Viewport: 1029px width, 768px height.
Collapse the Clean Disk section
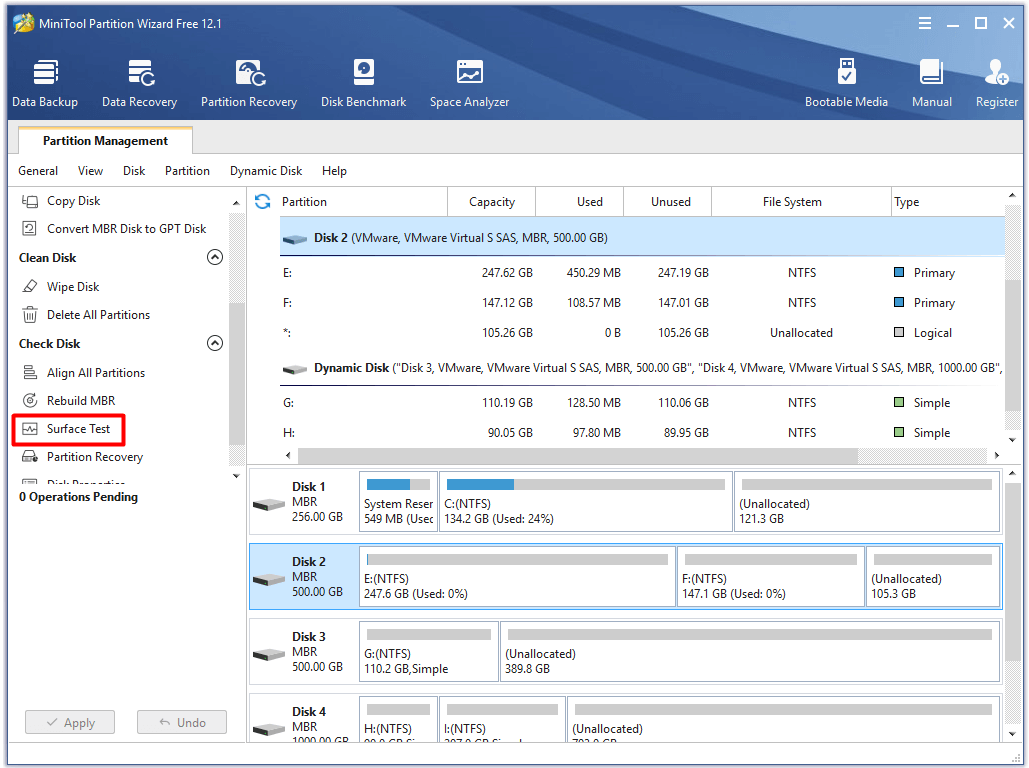coord(215,257)
